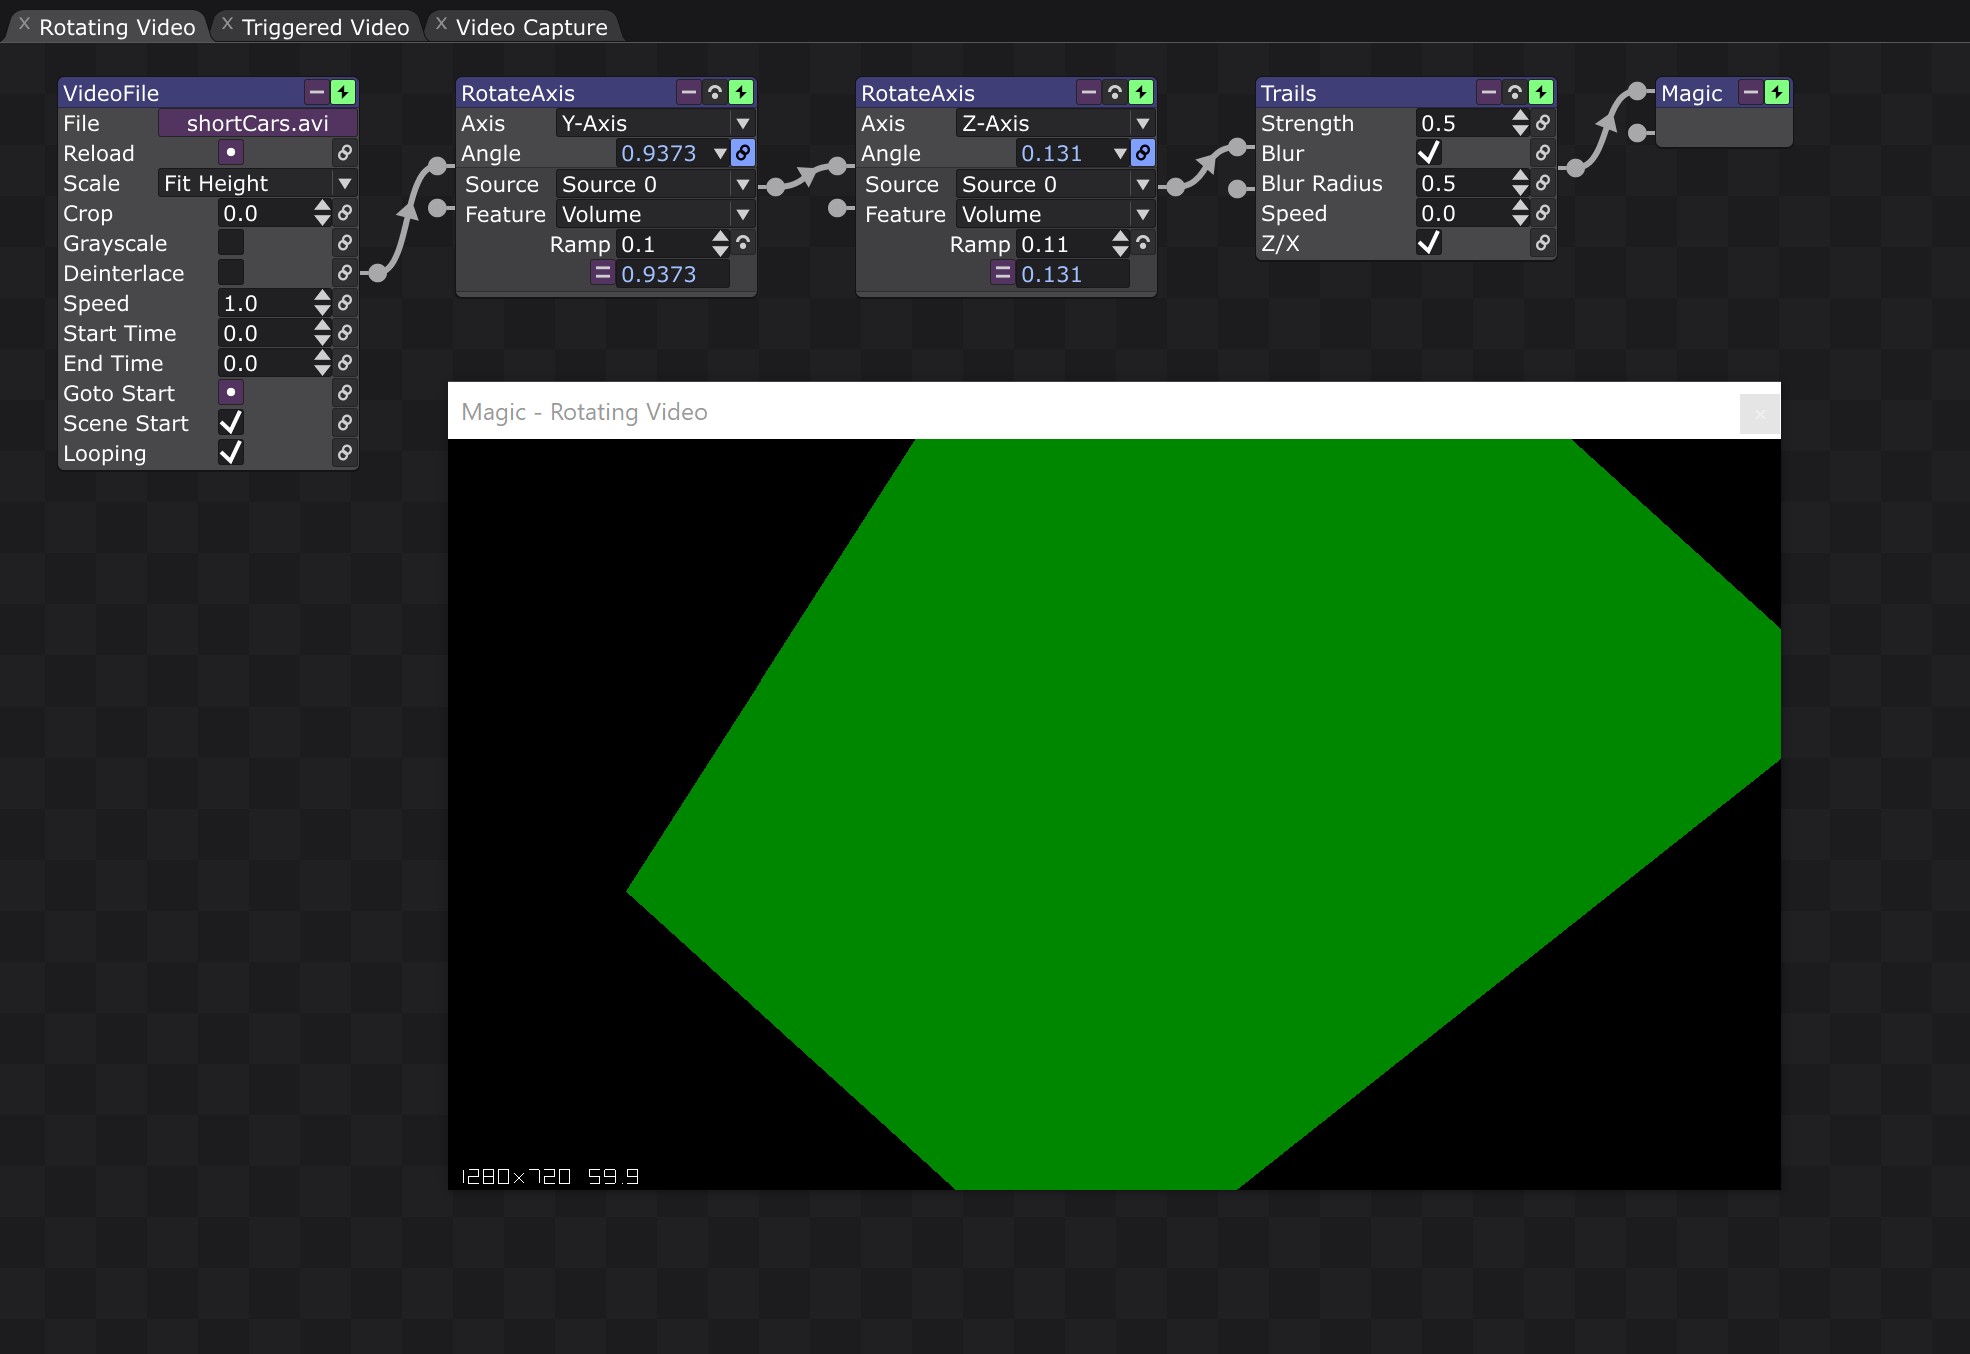This screenshot has width=1970, height=1354.
Task: Click the Goto Start button
Action: tap(231, 393)
